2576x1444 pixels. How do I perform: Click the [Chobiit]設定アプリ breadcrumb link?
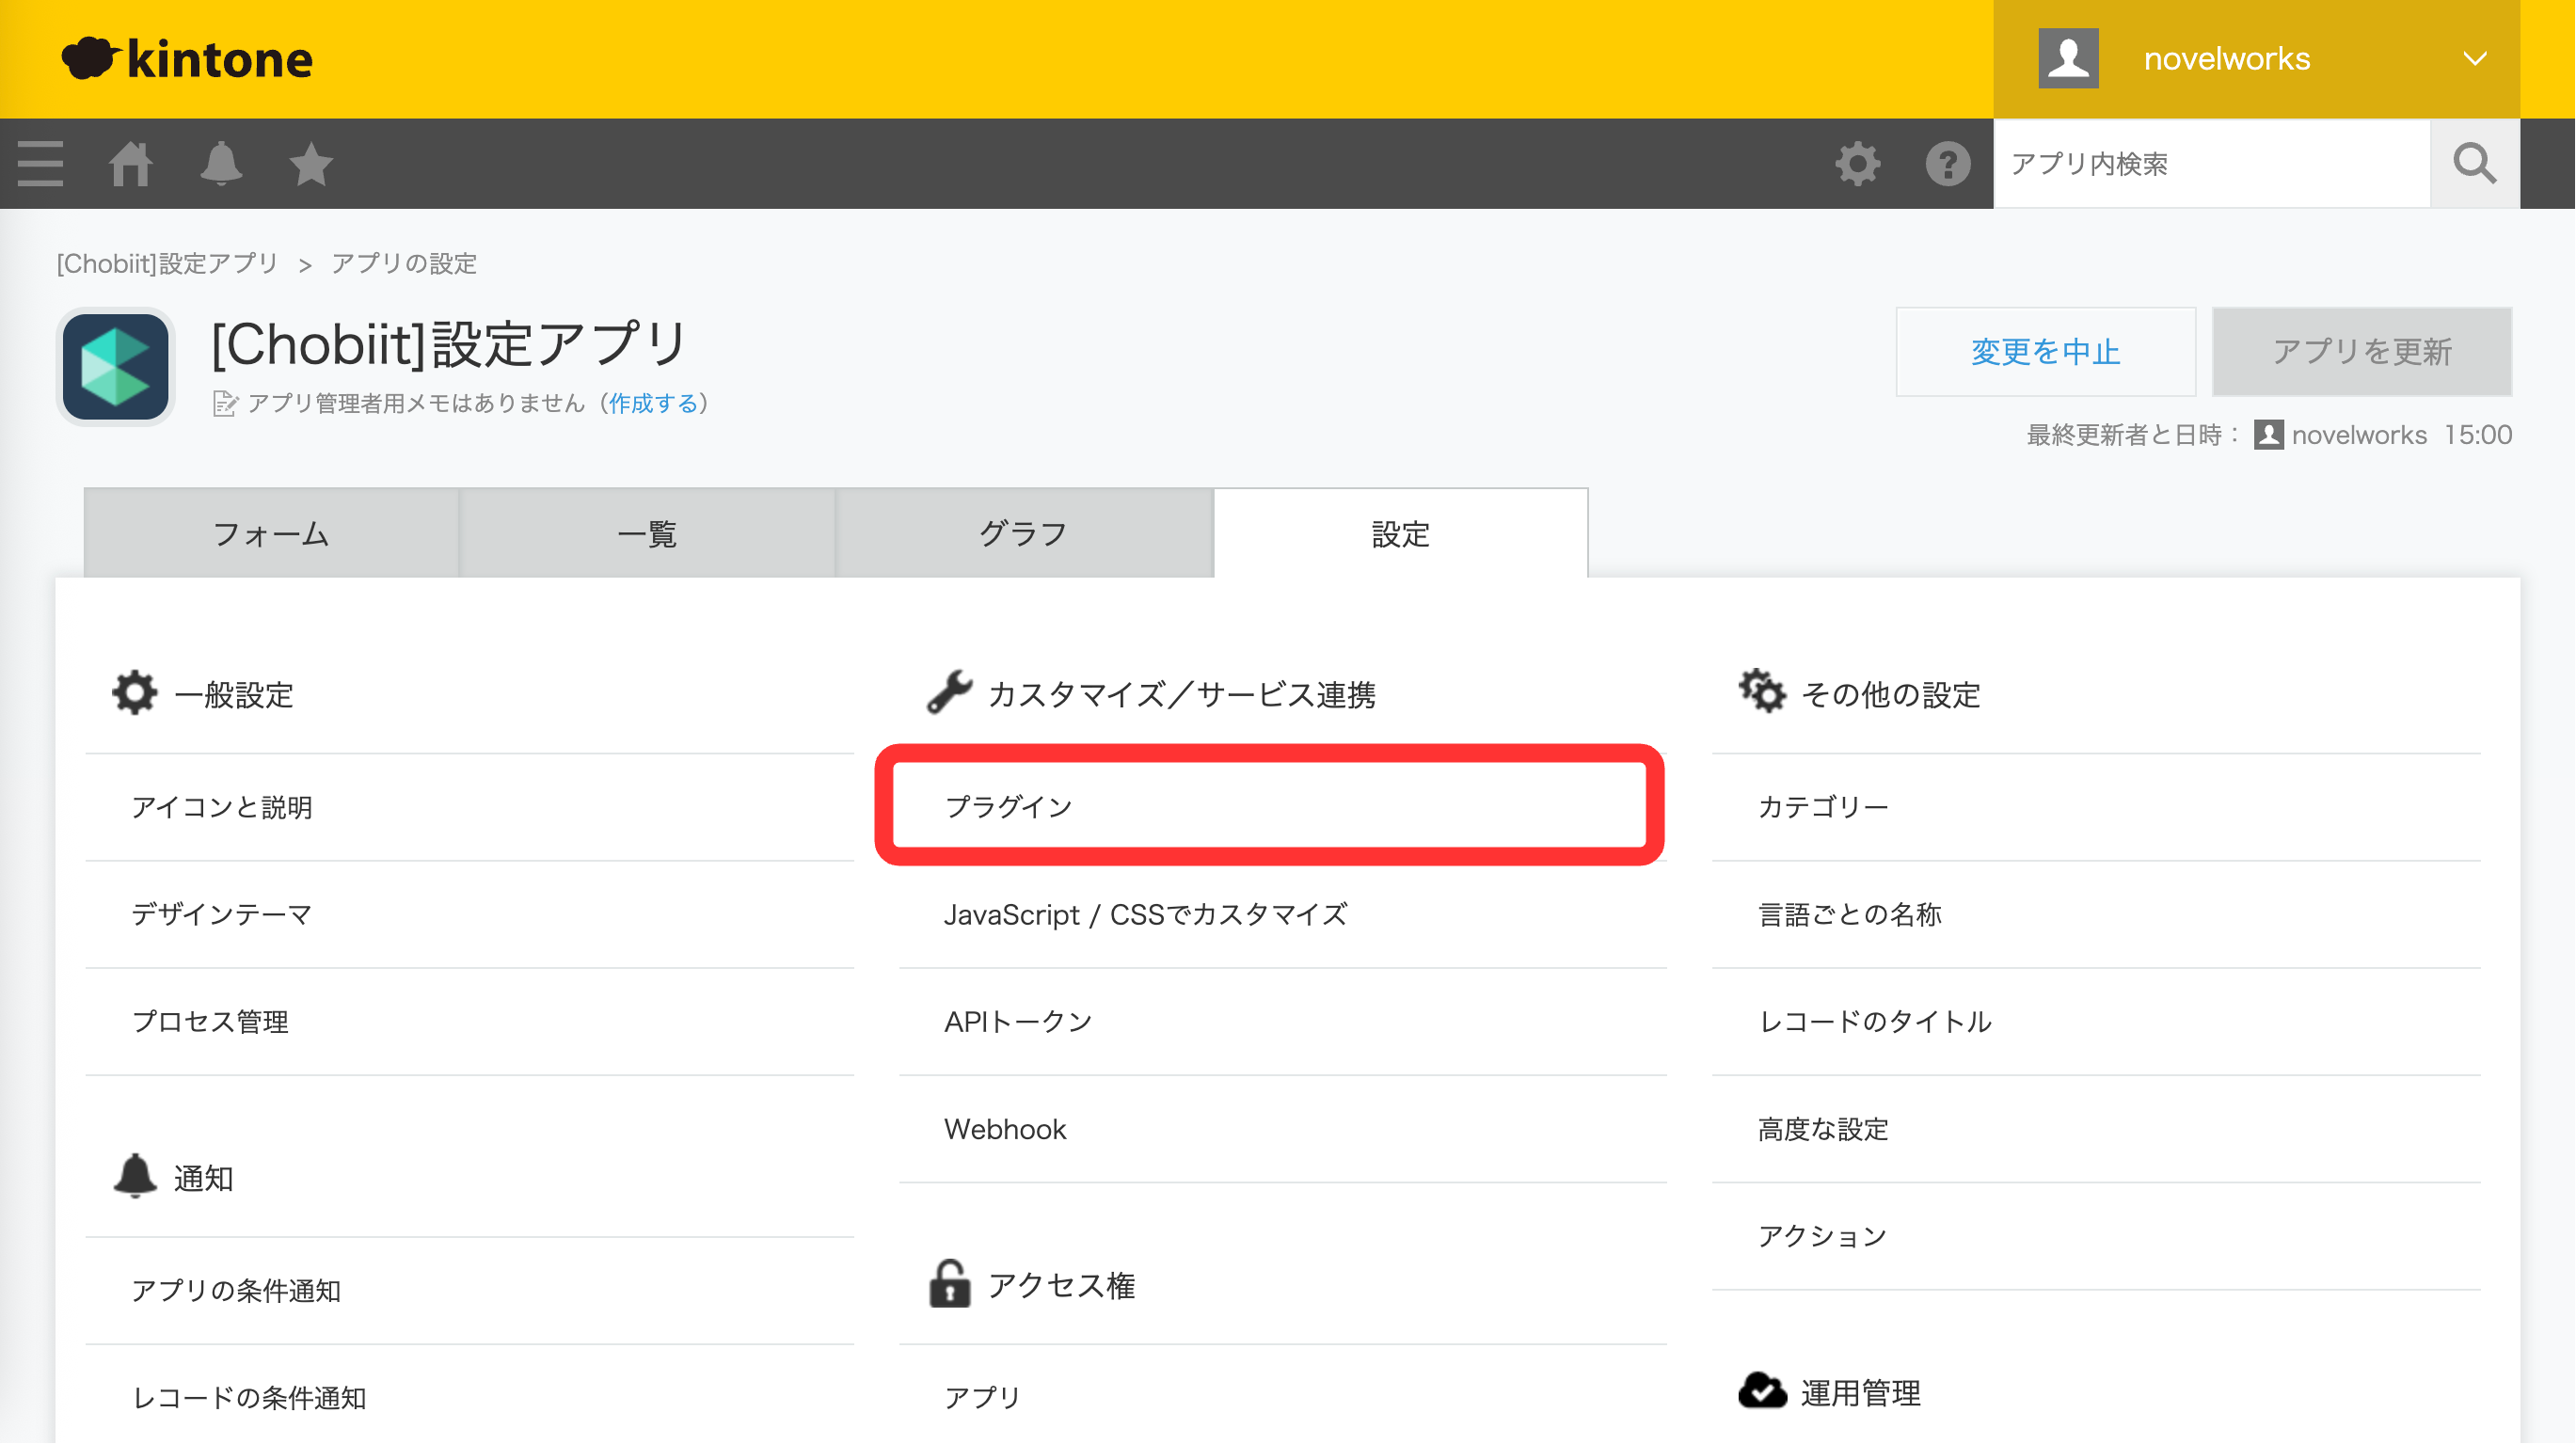click(167, 264)
